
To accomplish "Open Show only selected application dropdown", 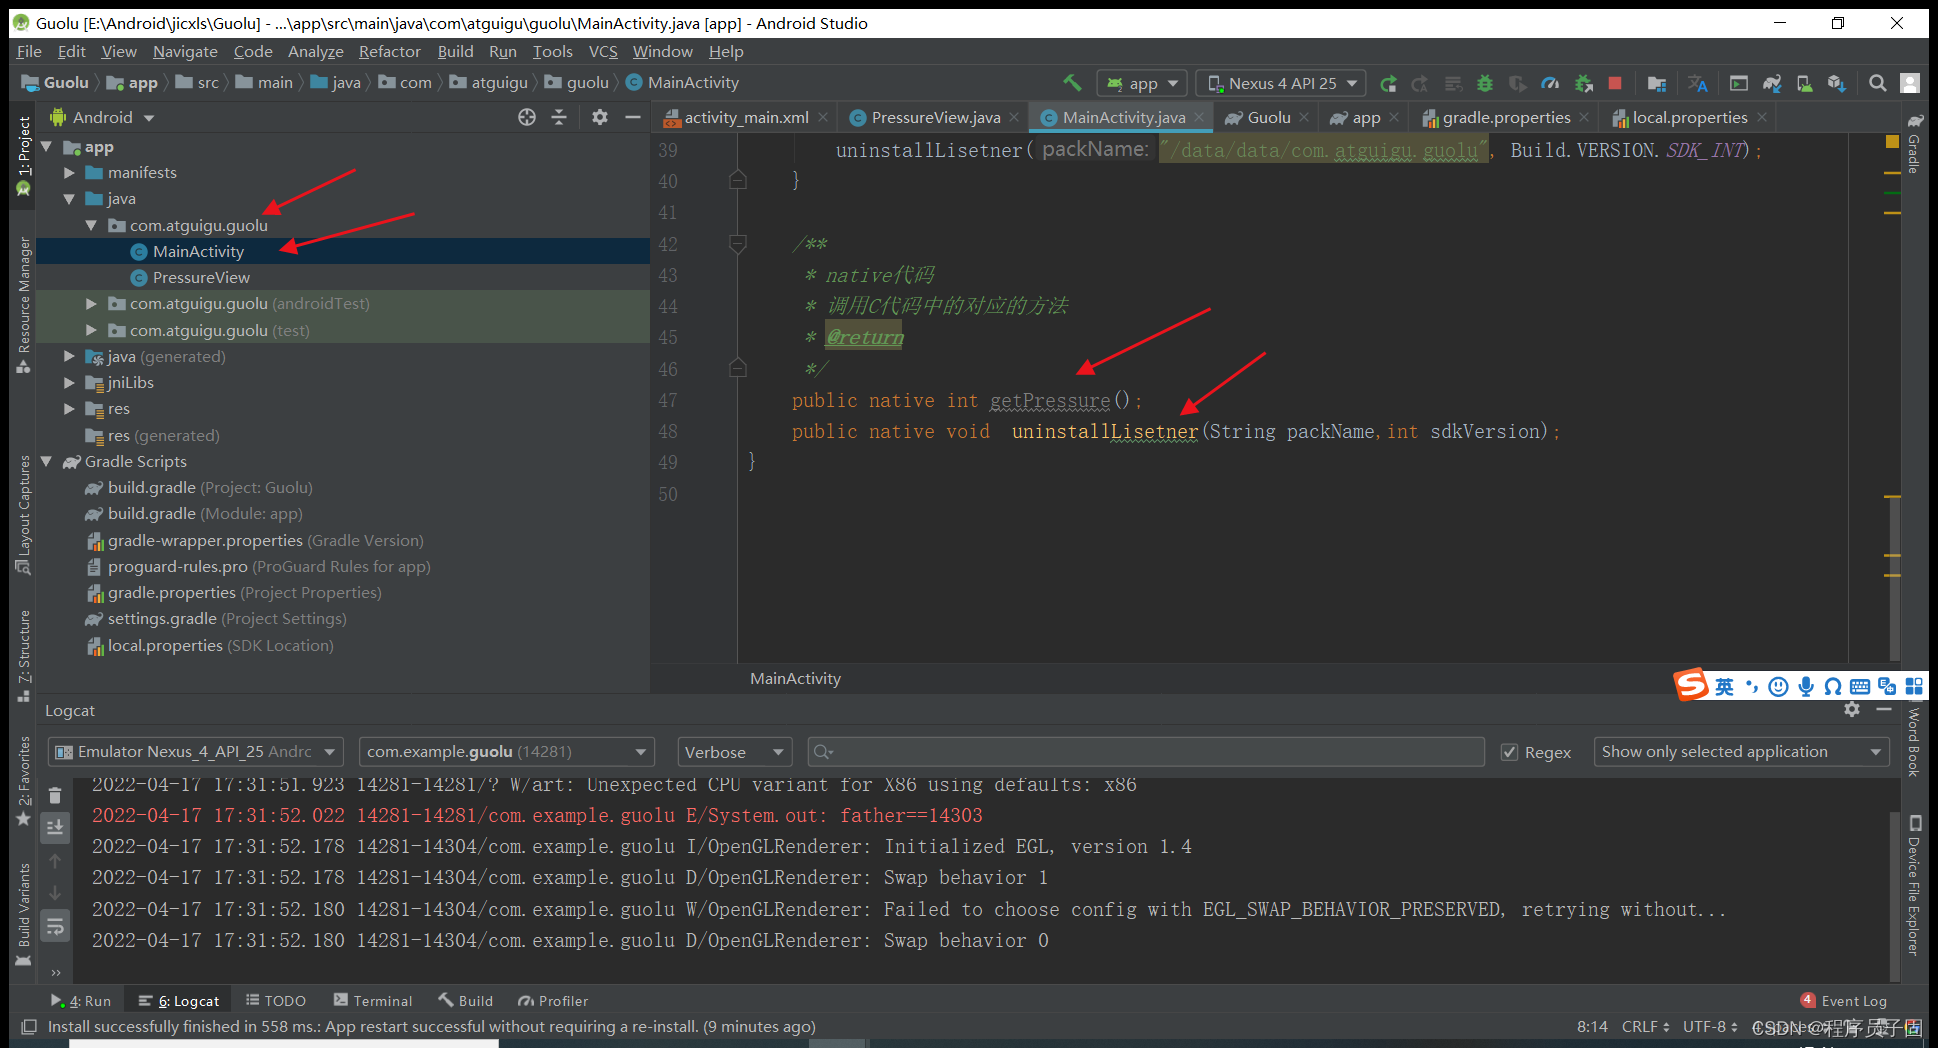I will [x=1741, y=752].
